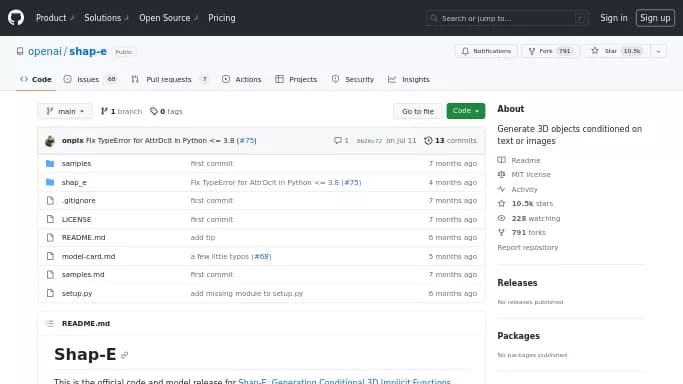
Task: Click the Notifications bell button
Action: [486, 51]
